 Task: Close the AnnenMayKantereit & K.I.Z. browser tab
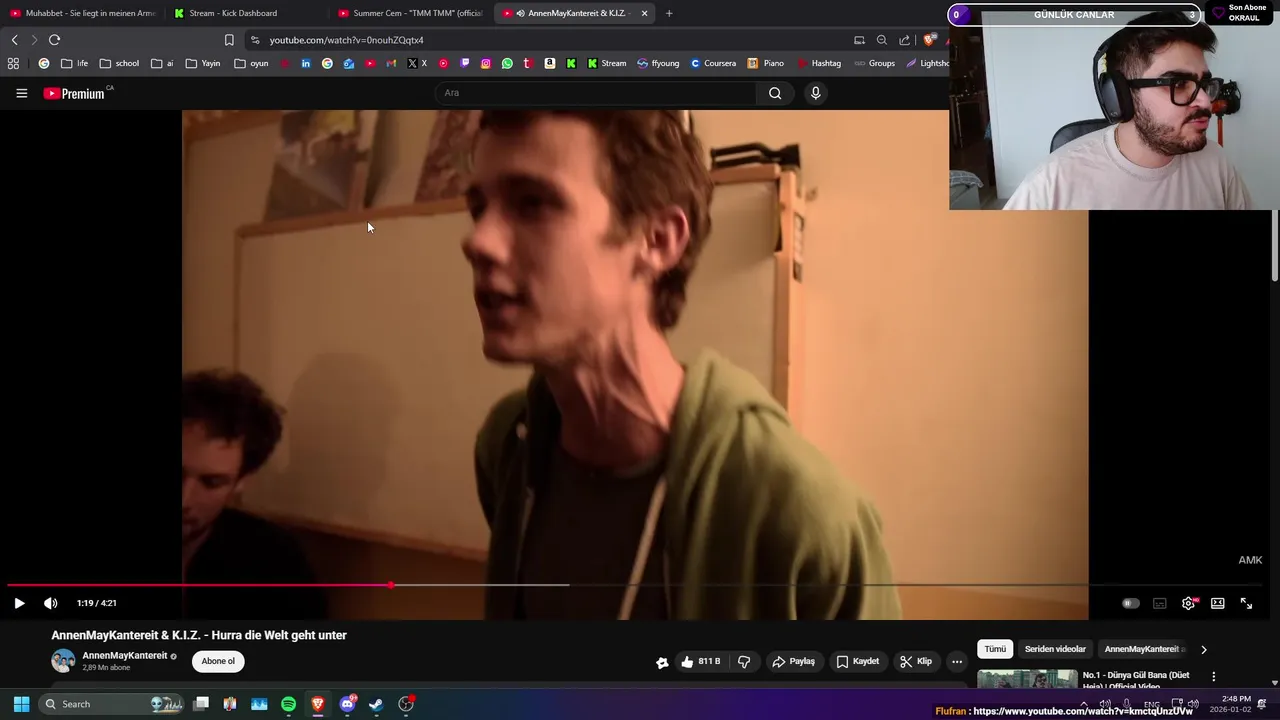[x=644, y=13]
